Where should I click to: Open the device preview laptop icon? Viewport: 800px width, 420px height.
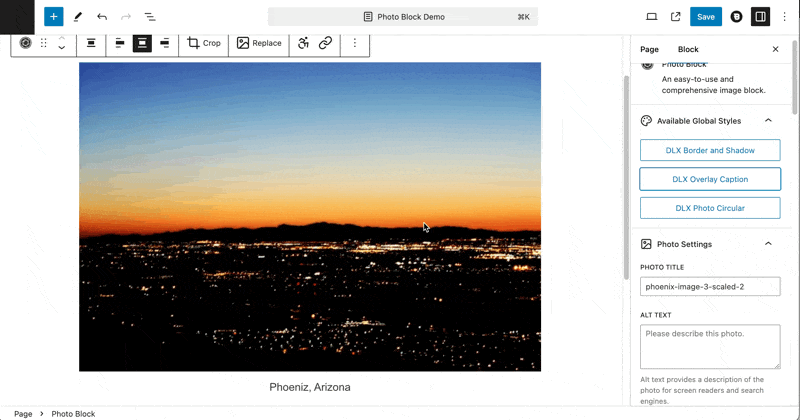(x=652, y=16)
